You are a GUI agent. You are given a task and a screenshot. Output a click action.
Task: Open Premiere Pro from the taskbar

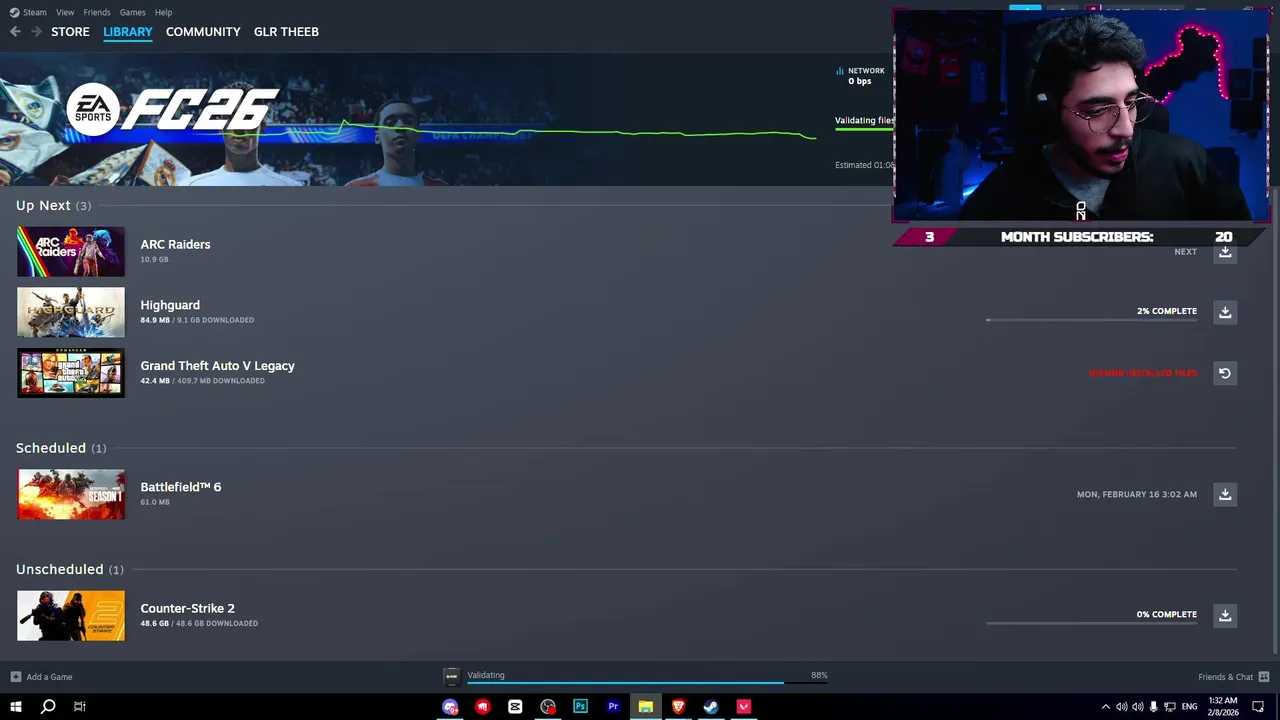pyautogui.click(x=613, y=707)
